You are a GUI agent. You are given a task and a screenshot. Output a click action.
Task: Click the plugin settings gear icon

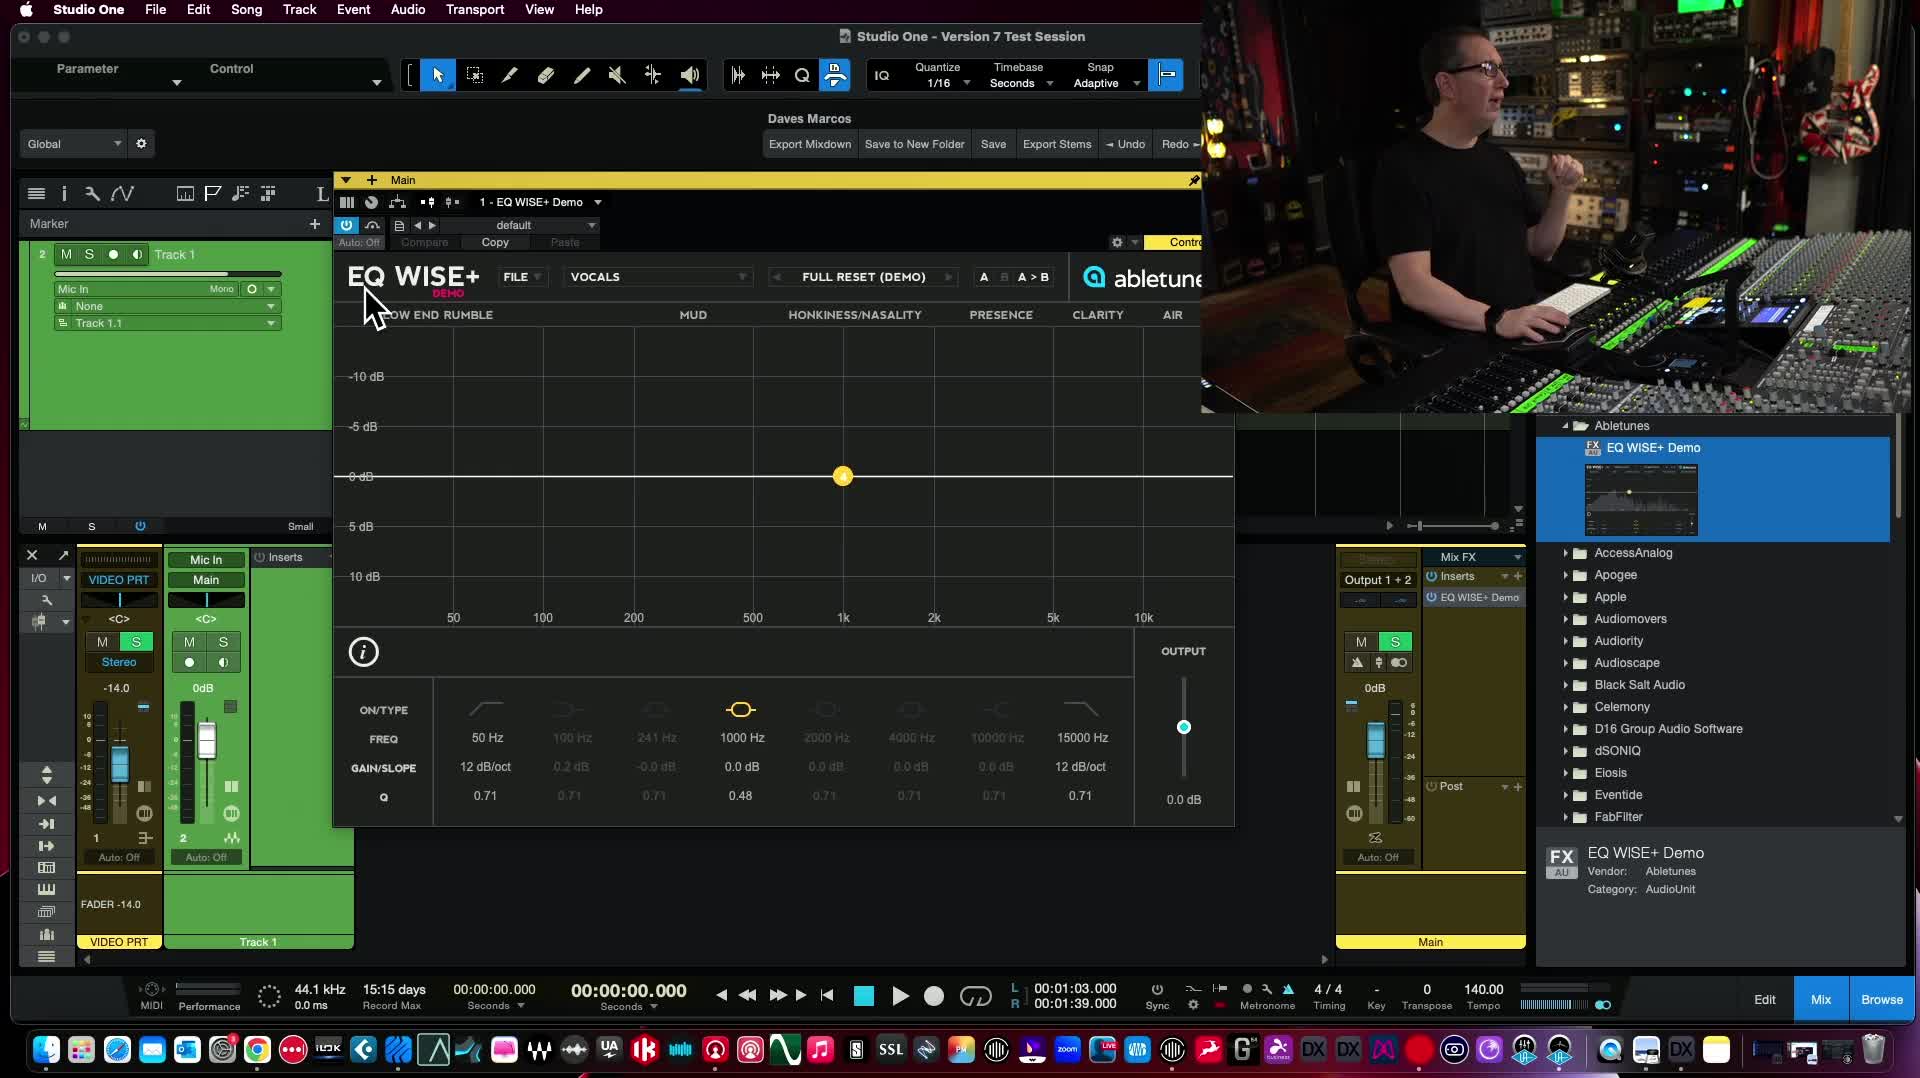(1117, 242)
